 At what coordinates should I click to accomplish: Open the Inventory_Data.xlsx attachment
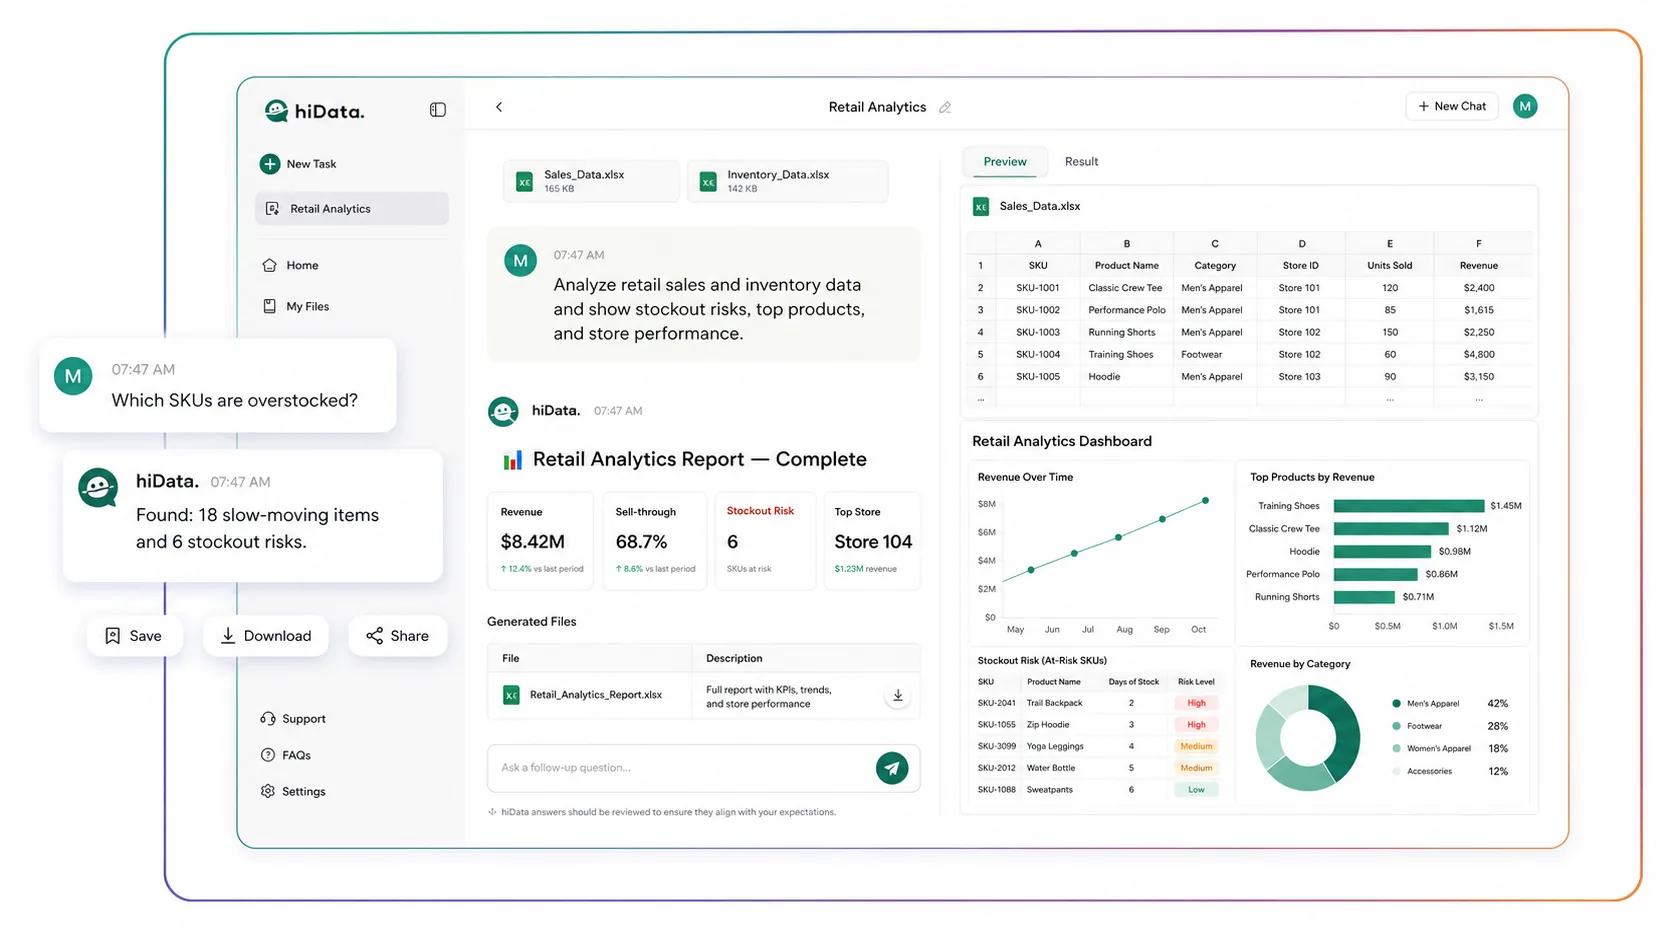[787, 181]
